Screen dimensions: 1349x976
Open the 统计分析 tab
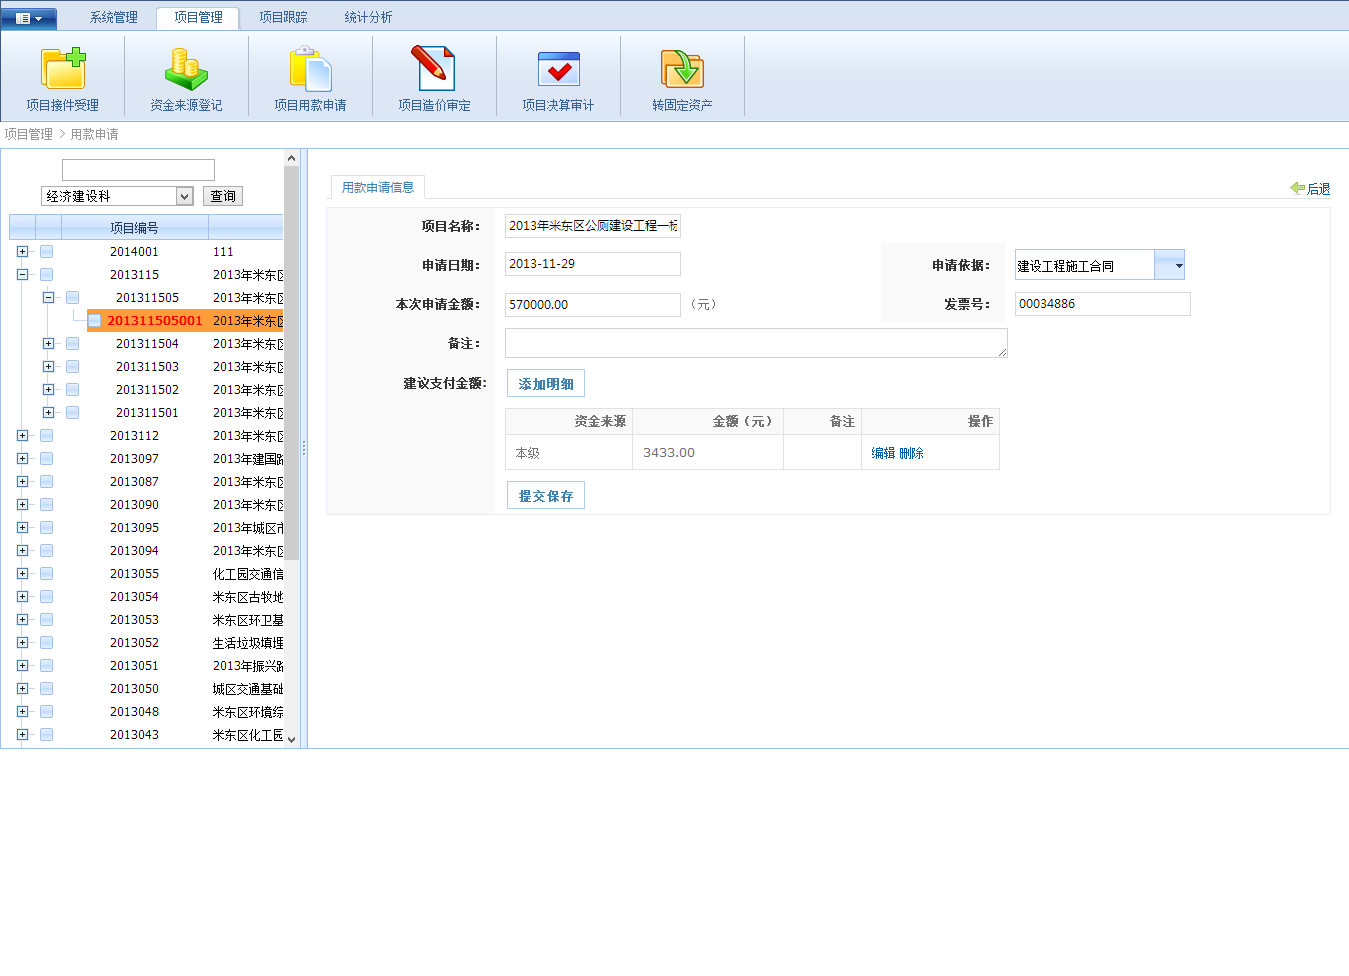click(368, 18)
